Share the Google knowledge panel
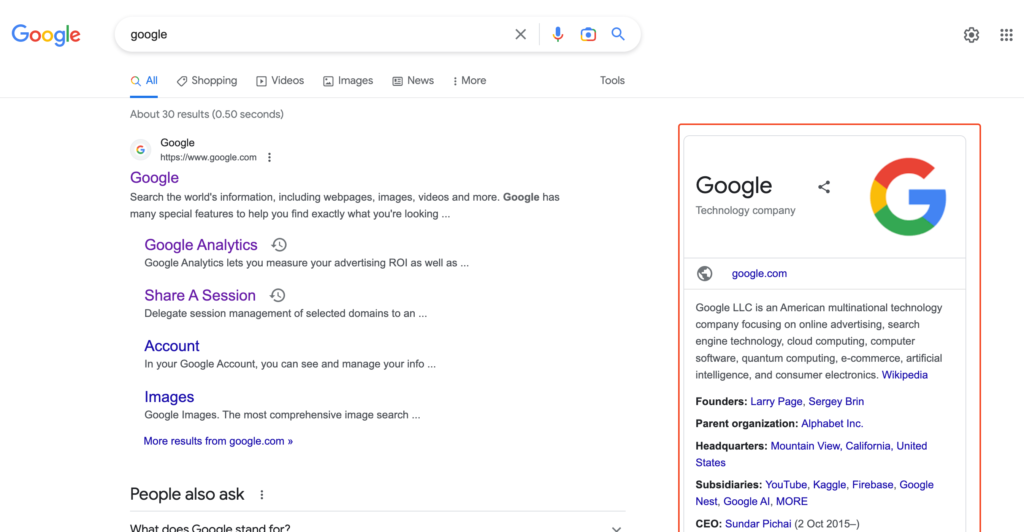This screenshot has width=1024, height=532. pyautogui.click(x=824, y=187)
